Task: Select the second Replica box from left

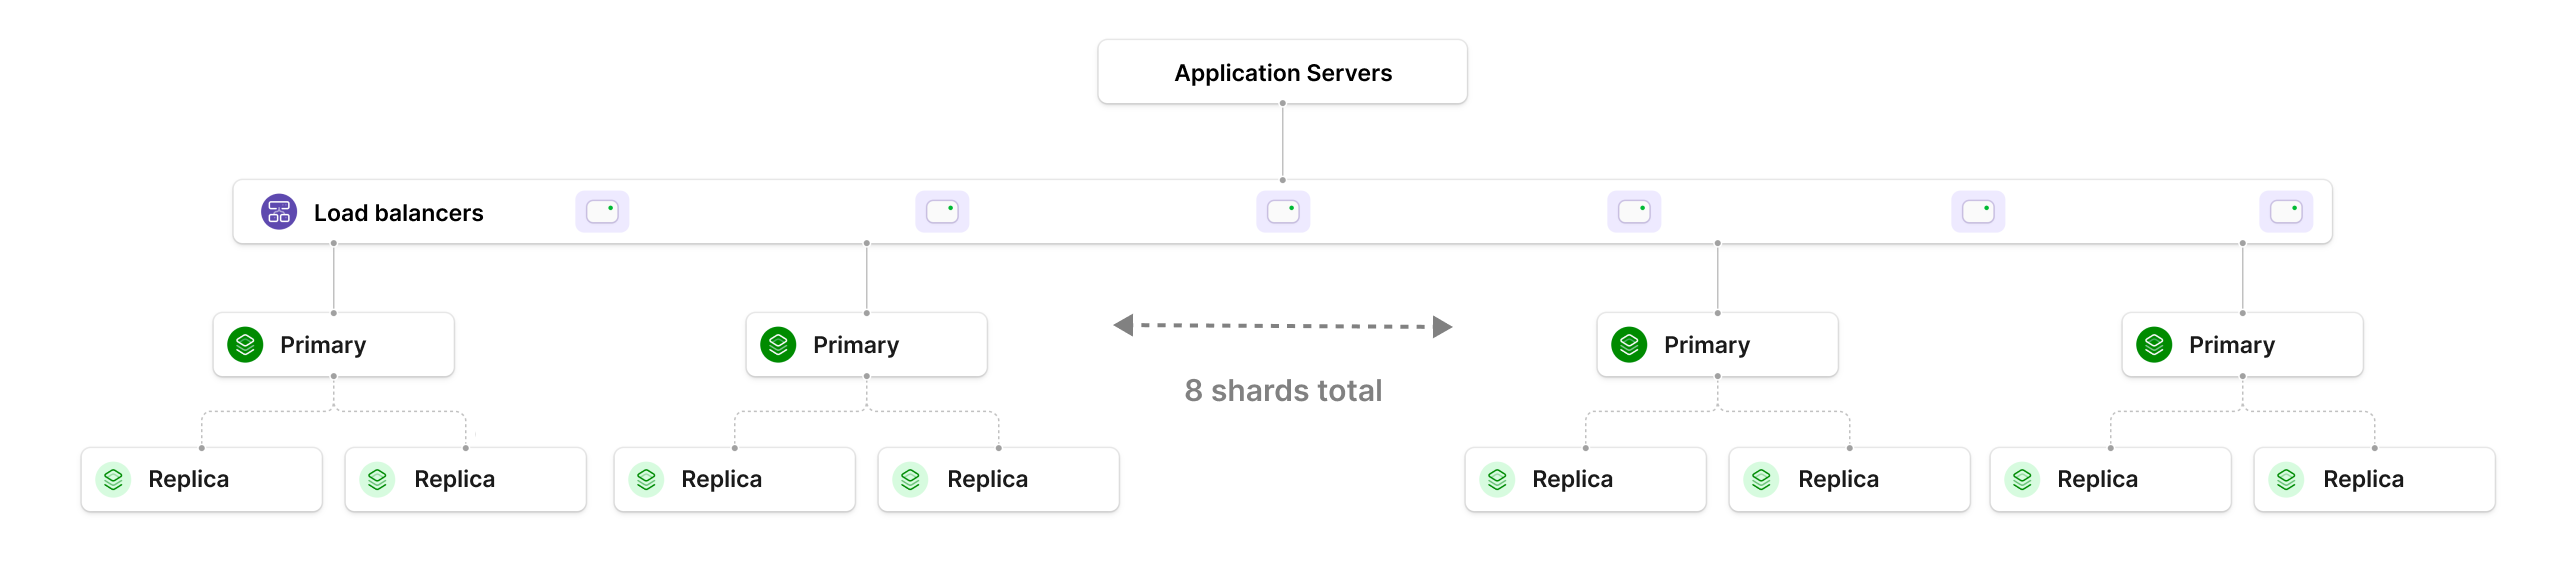Action: pos(465,480)
